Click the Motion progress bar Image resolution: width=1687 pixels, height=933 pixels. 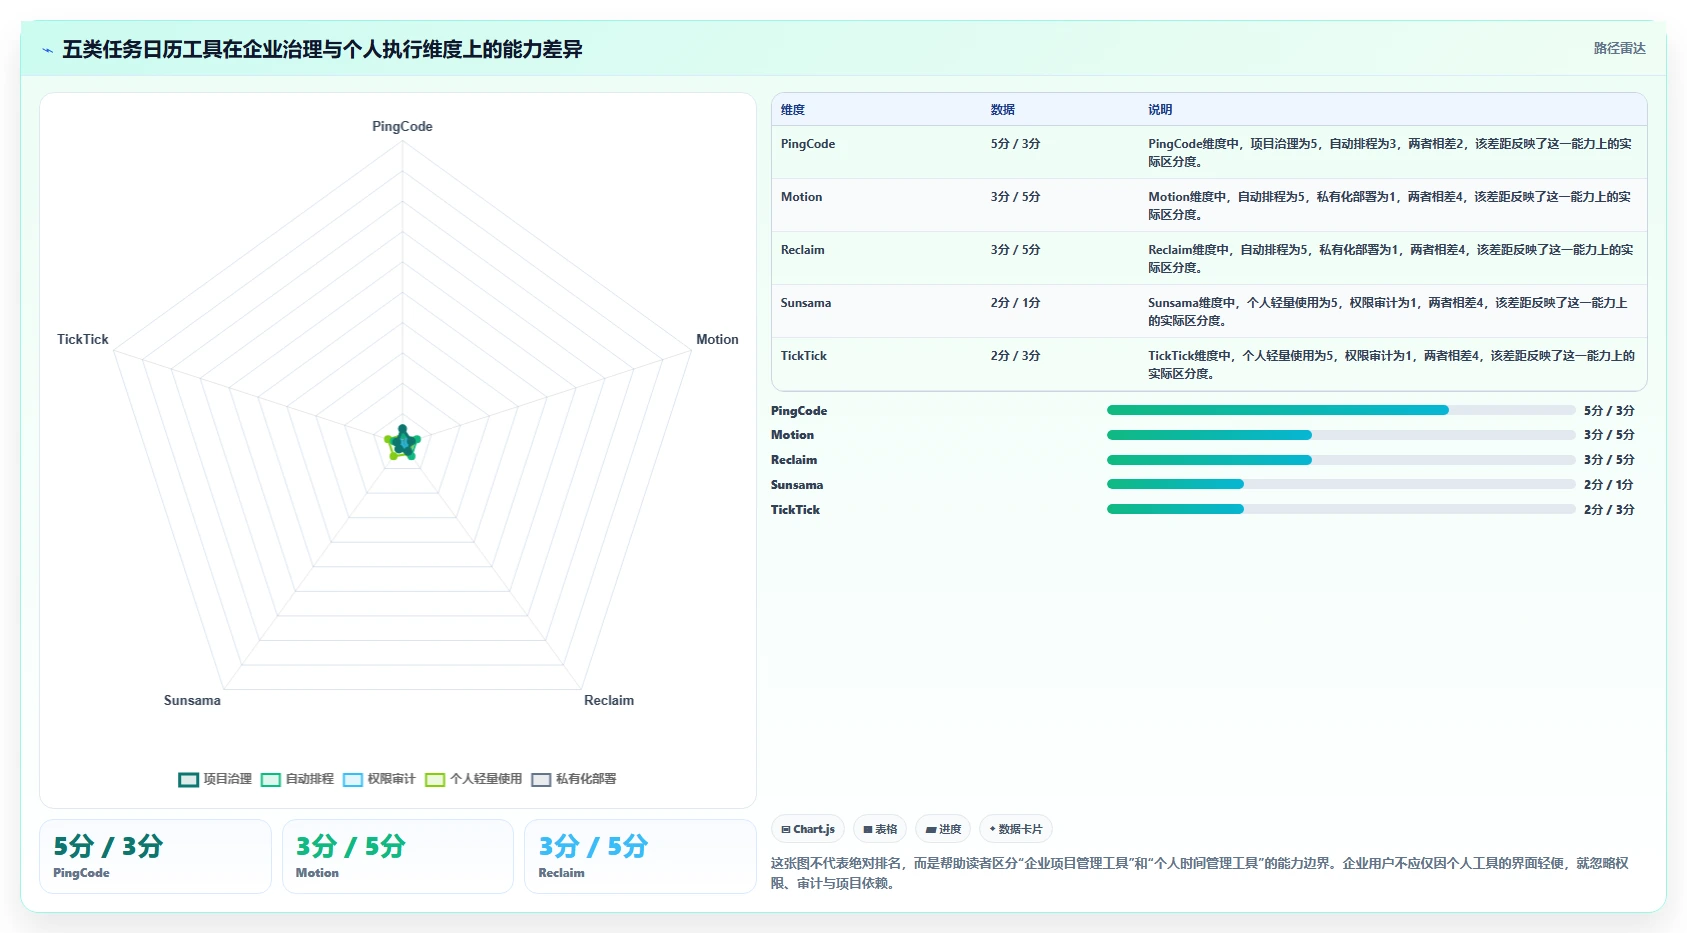(1341, 435)
